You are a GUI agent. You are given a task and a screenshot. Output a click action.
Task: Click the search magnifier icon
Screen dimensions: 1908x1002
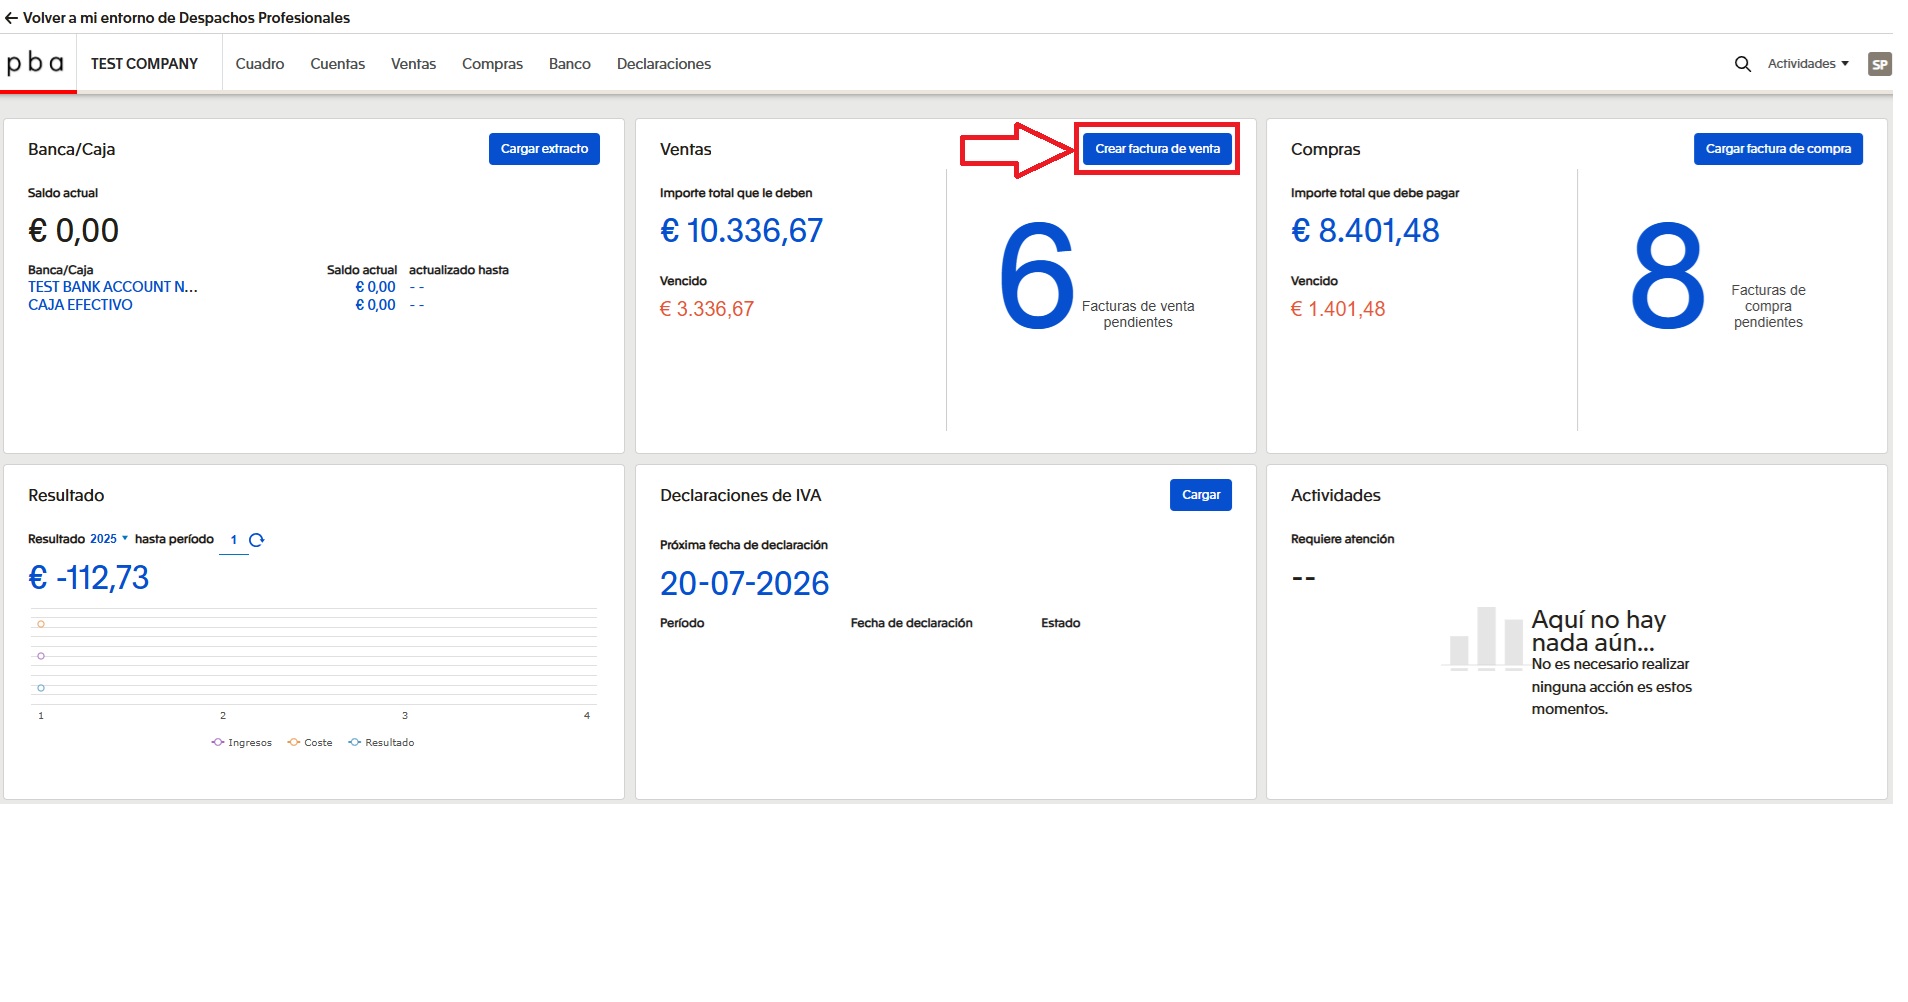click(x=1742, y=64)
